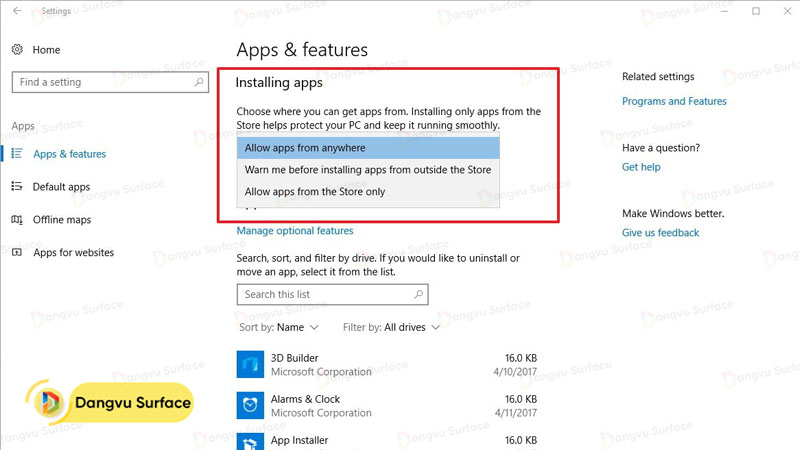Open Default apps settings page
This screenshot has width=800, height=450.
(x=61, y=187)
